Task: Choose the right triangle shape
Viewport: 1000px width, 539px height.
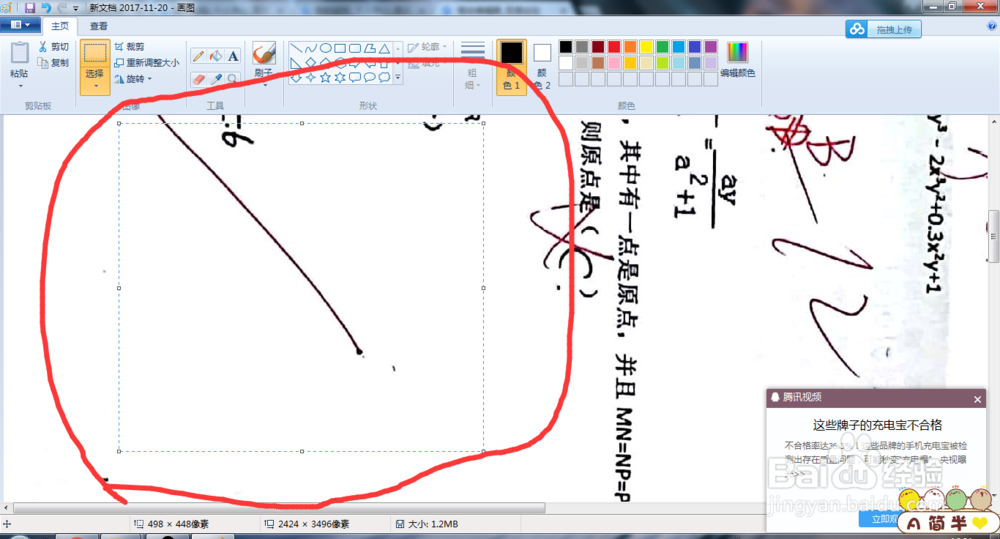Action: pyautogui.click(x=296, y=63)
